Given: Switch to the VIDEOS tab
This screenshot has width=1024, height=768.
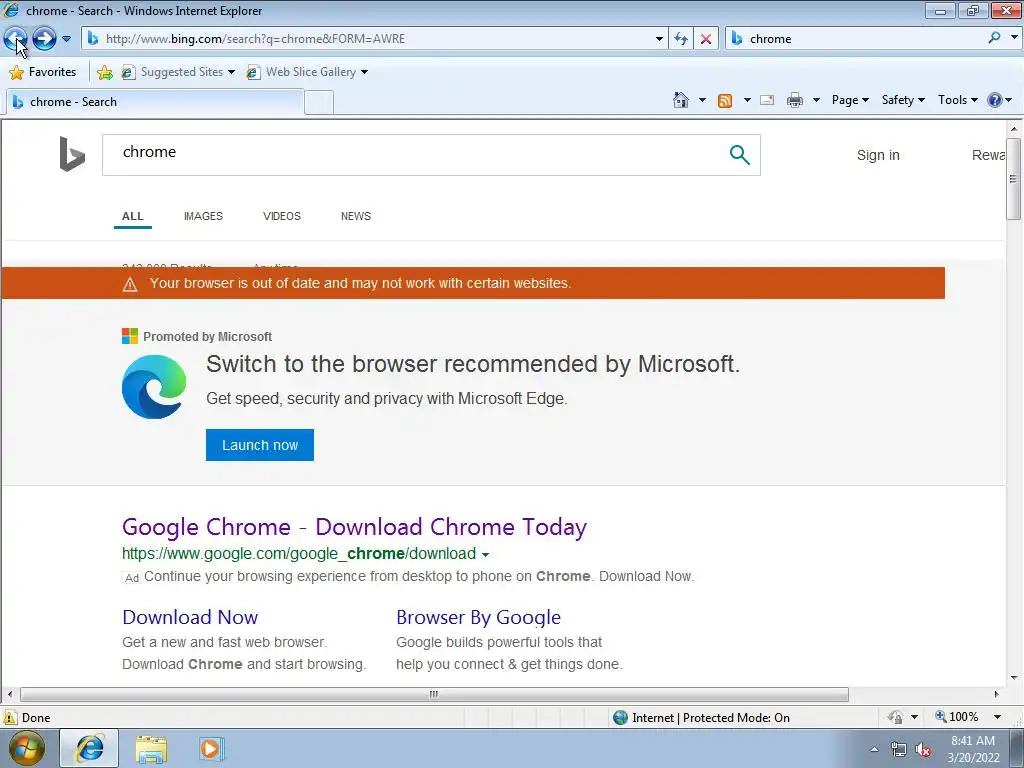Looking at the screenshot, I should 281,216.
